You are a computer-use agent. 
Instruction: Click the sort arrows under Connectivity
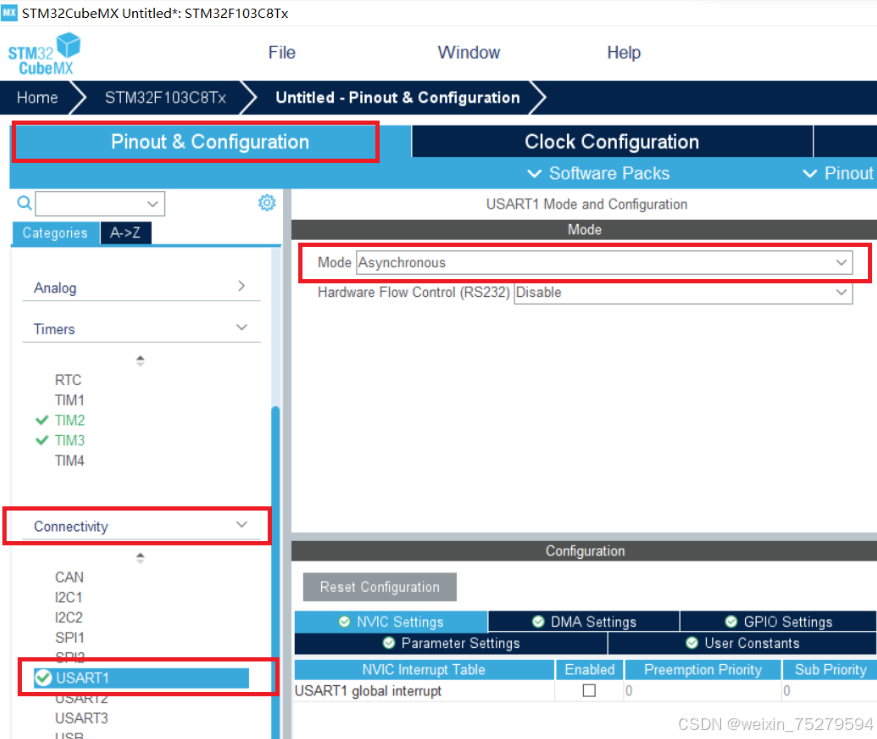coord(140,558)
